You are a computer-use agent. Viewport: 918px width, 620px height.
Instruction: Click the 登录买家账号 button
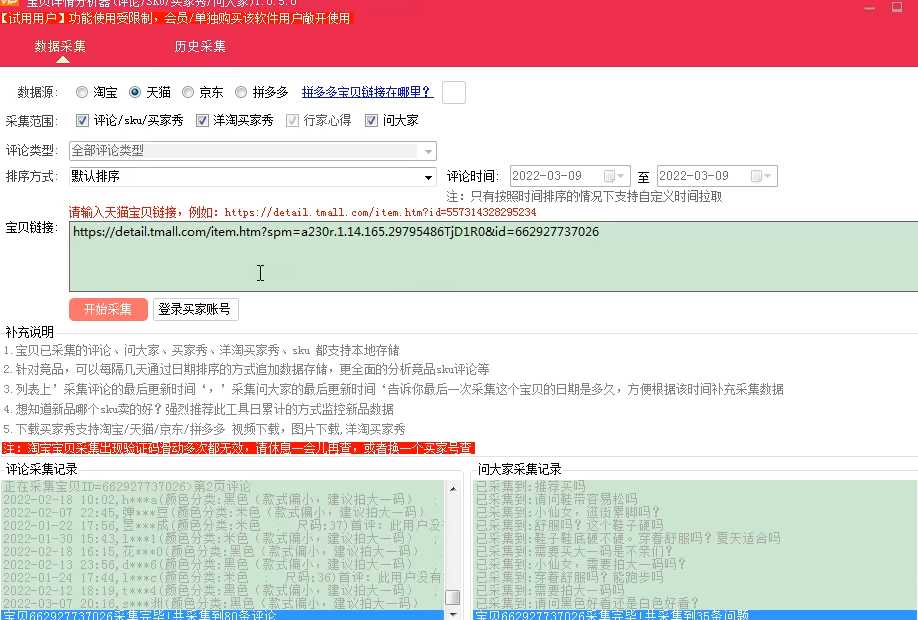click(196, 309)
